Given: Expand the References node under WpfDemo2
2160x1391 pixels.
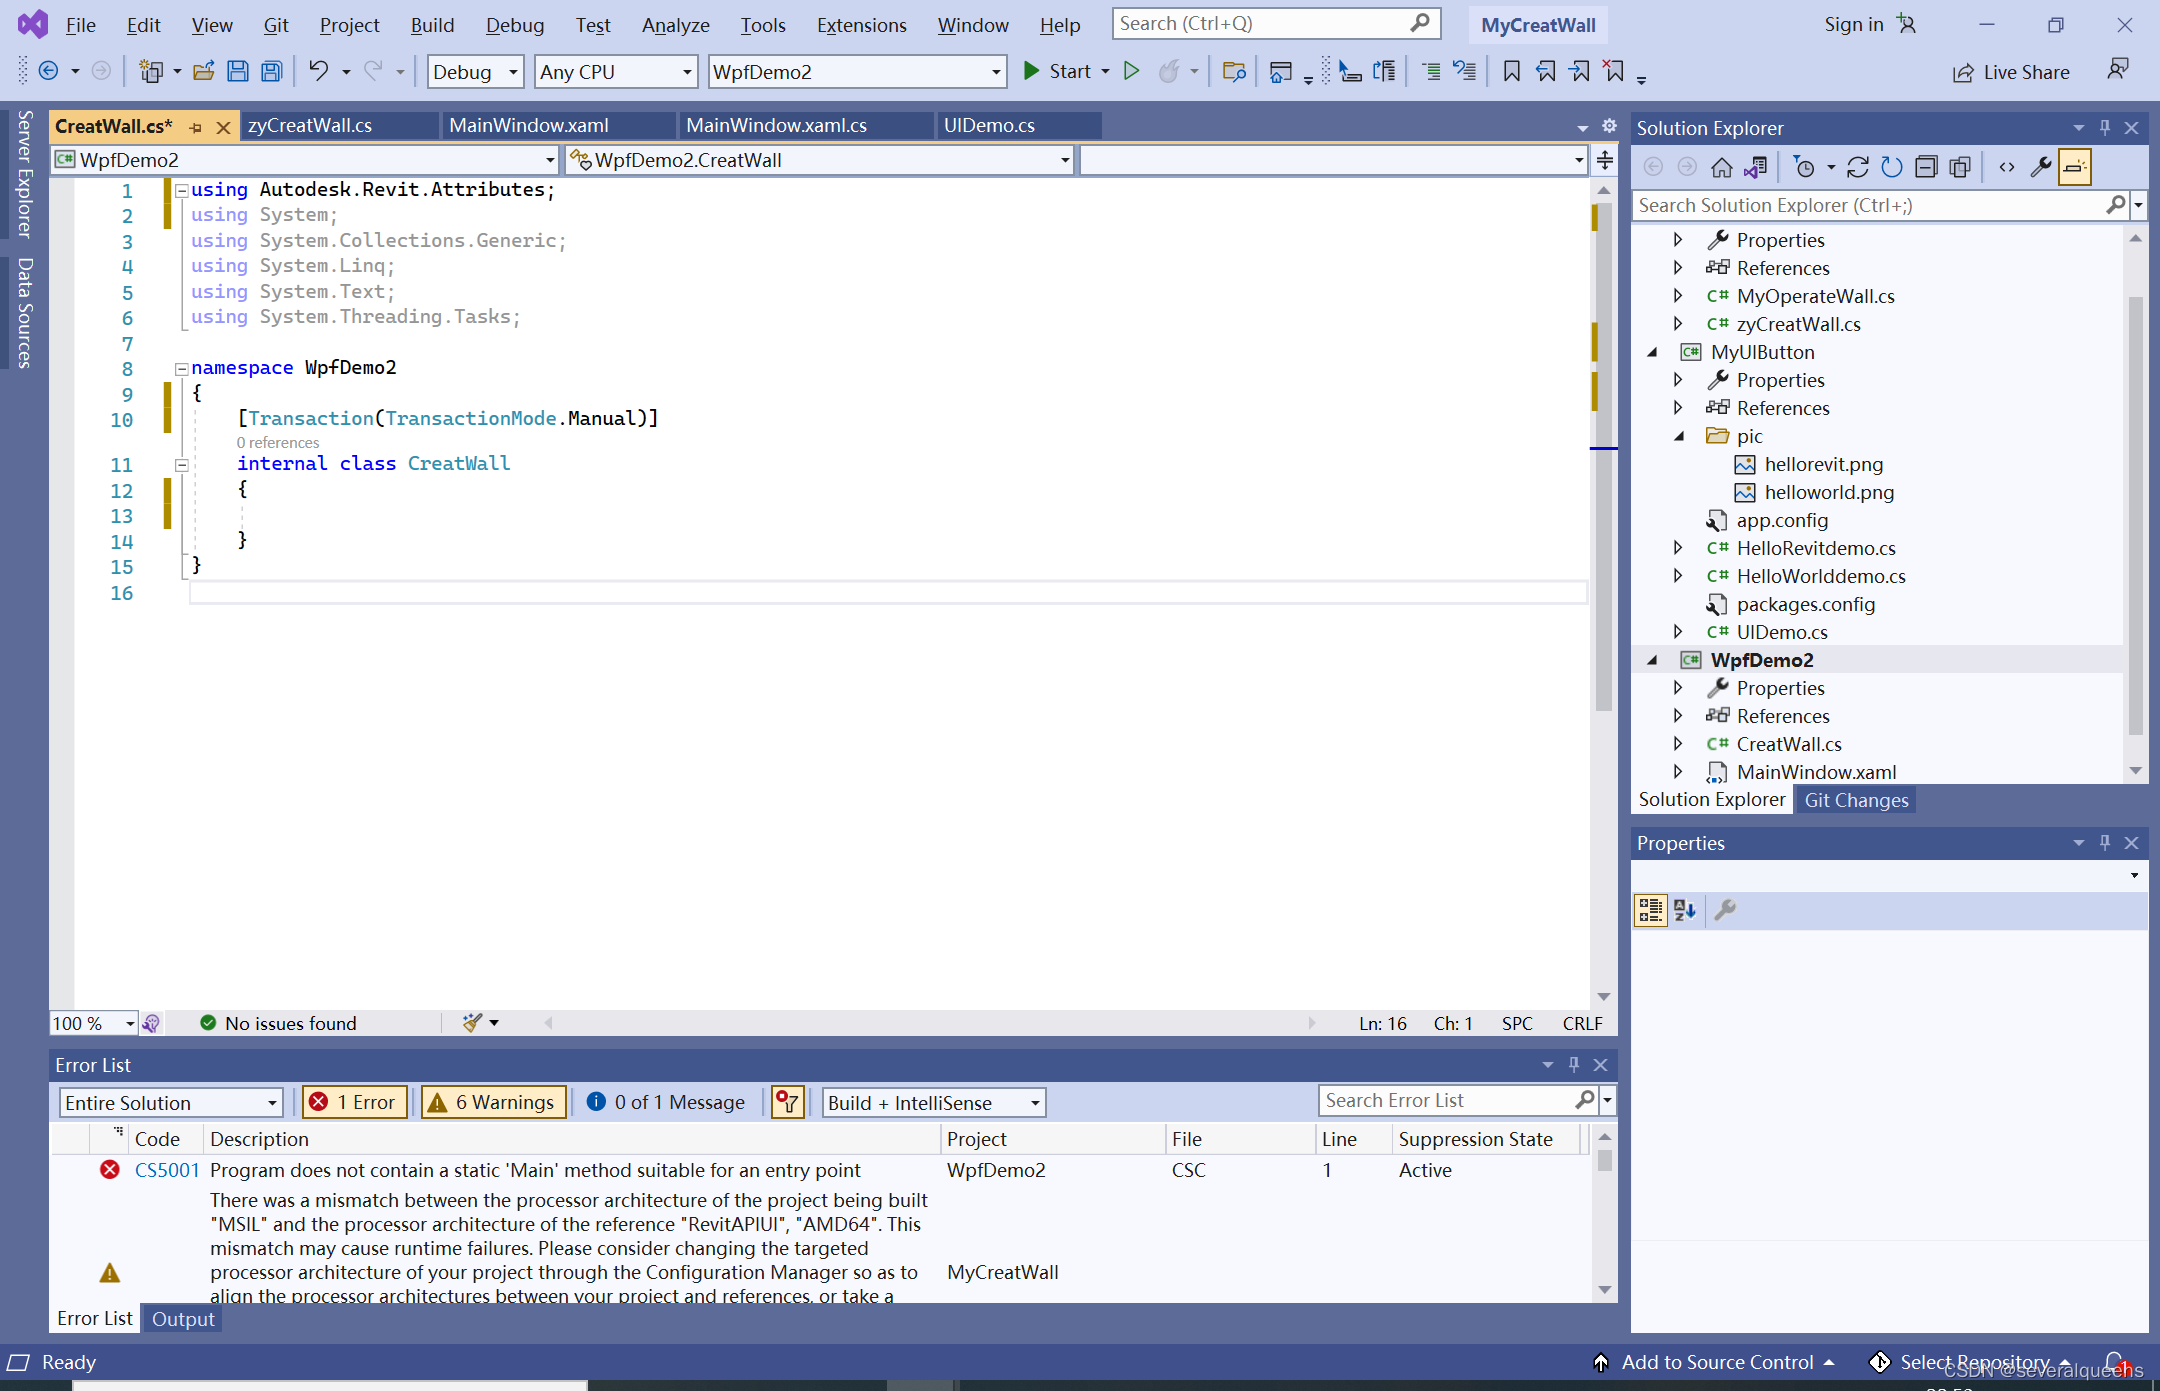Looking at the screenshot, I should pos(1678,715).
